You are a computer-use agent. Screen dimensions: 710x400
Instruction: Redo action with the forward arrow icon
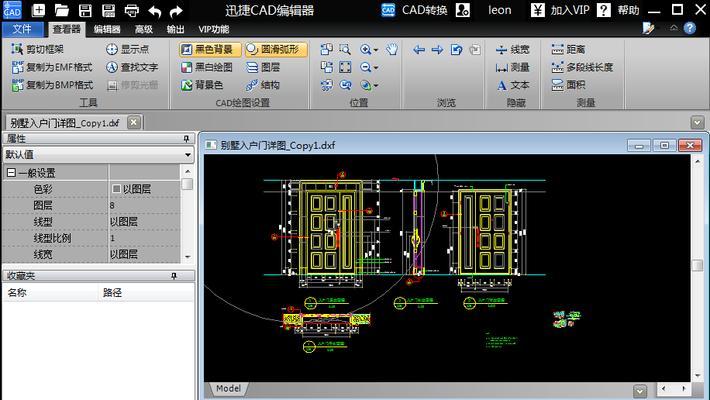pos(176,10)
